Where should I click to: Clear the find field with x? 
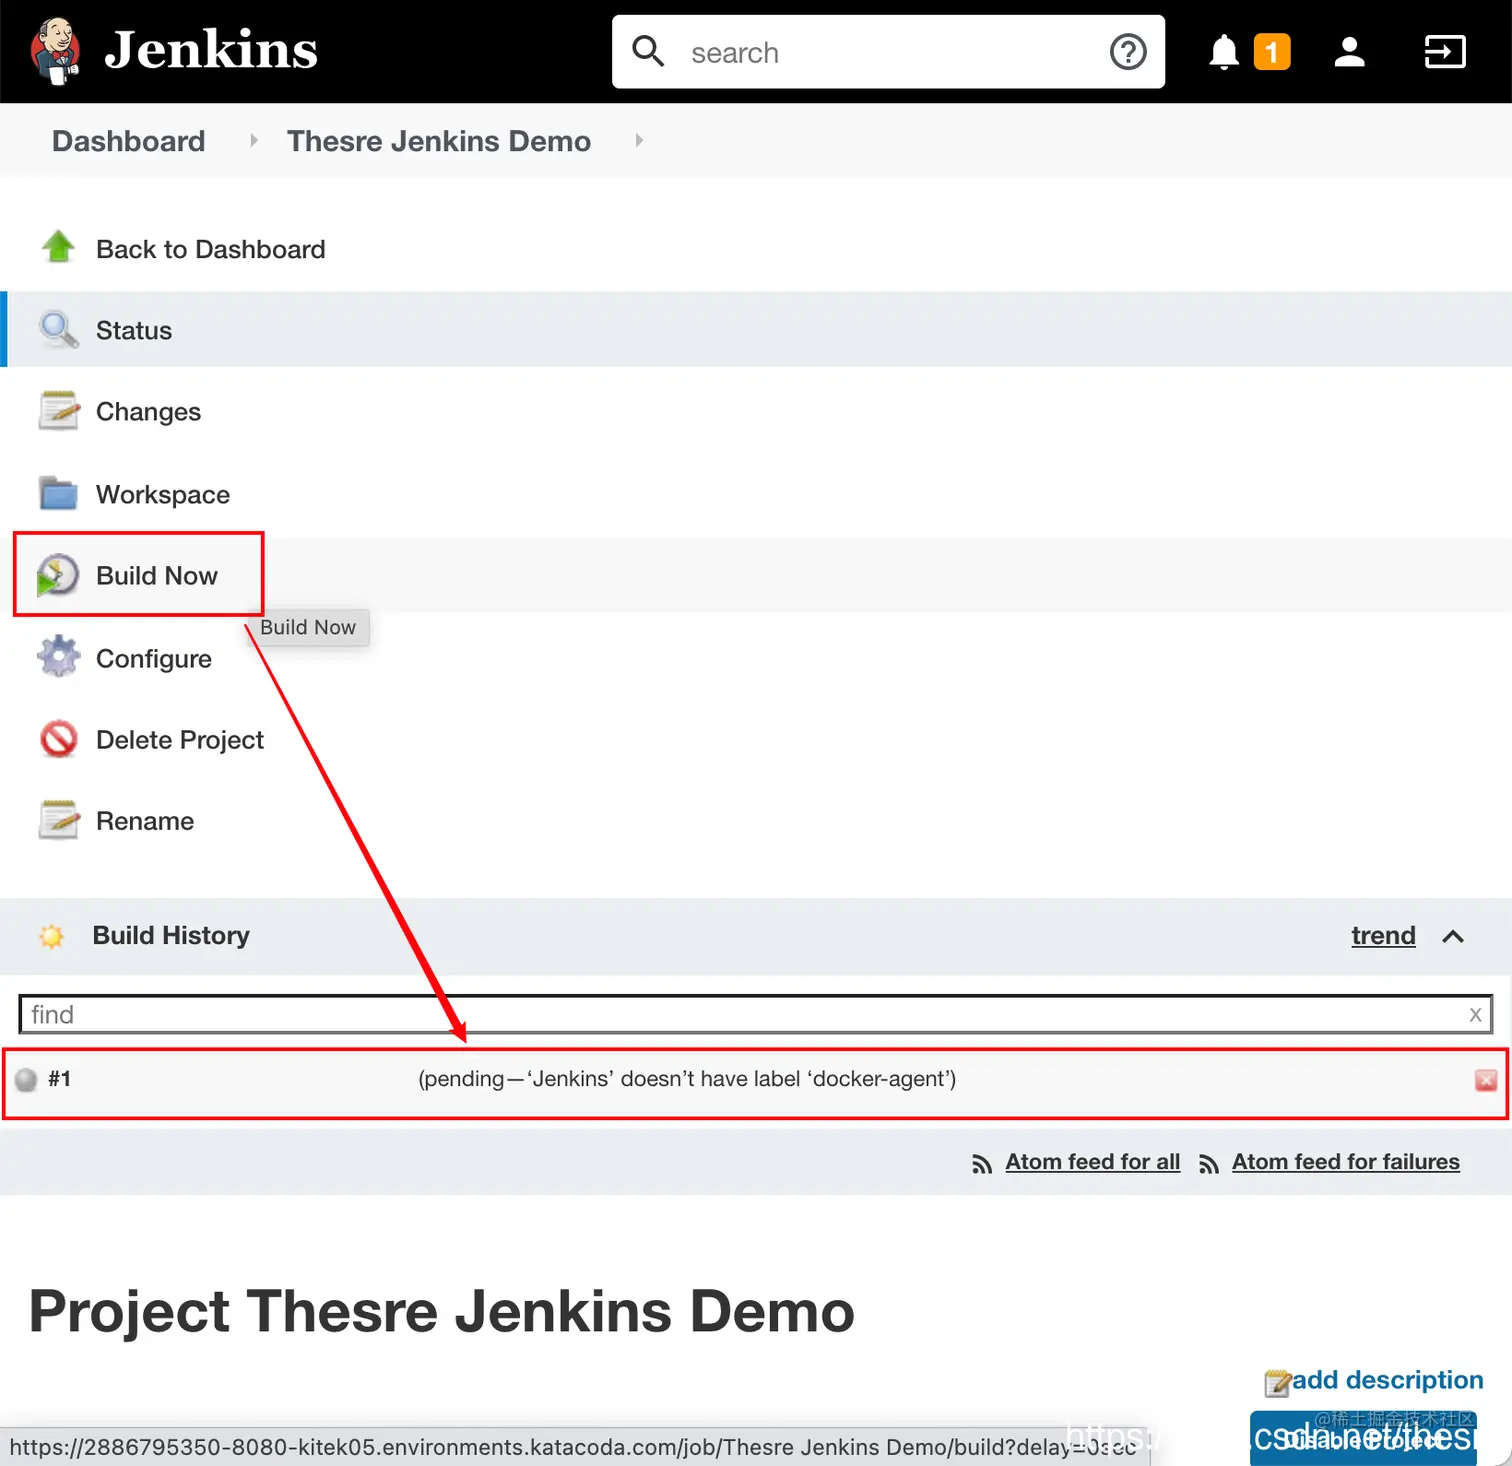coord(1475,1015)
